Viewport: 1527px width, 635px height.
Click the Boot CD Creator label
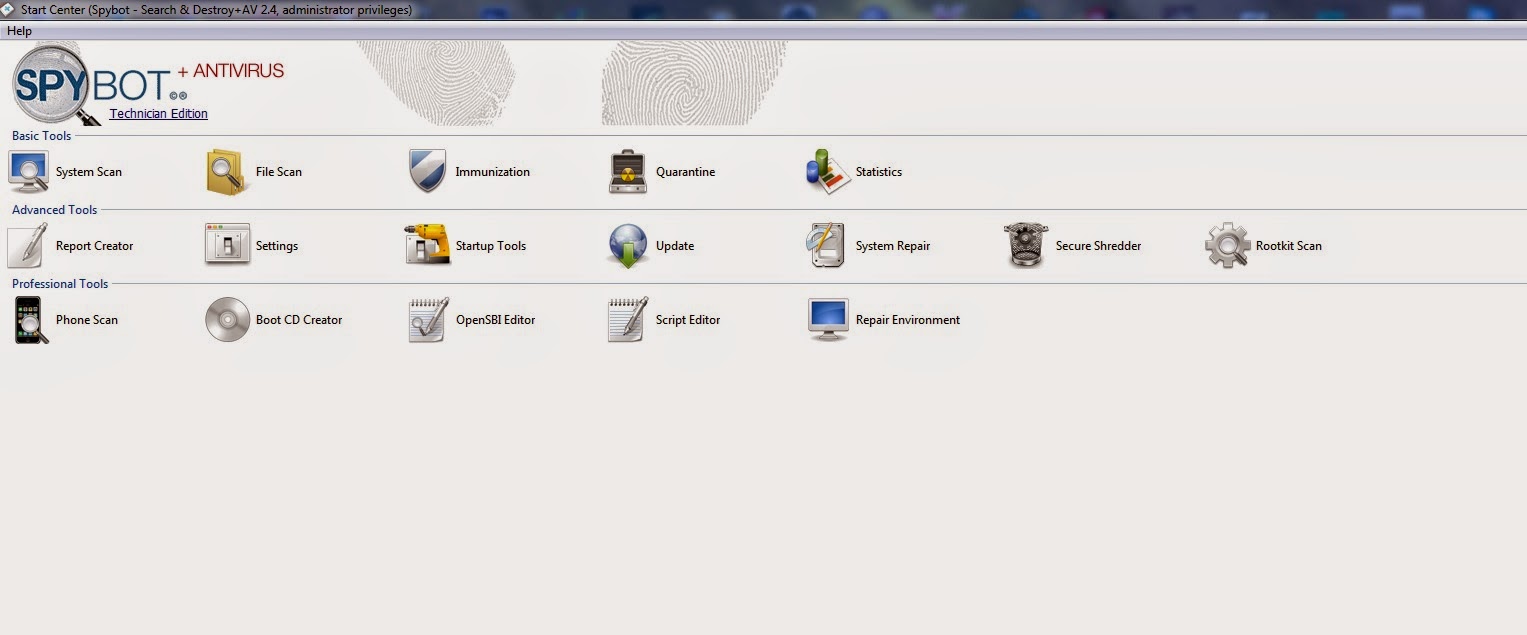pos(299,320)
